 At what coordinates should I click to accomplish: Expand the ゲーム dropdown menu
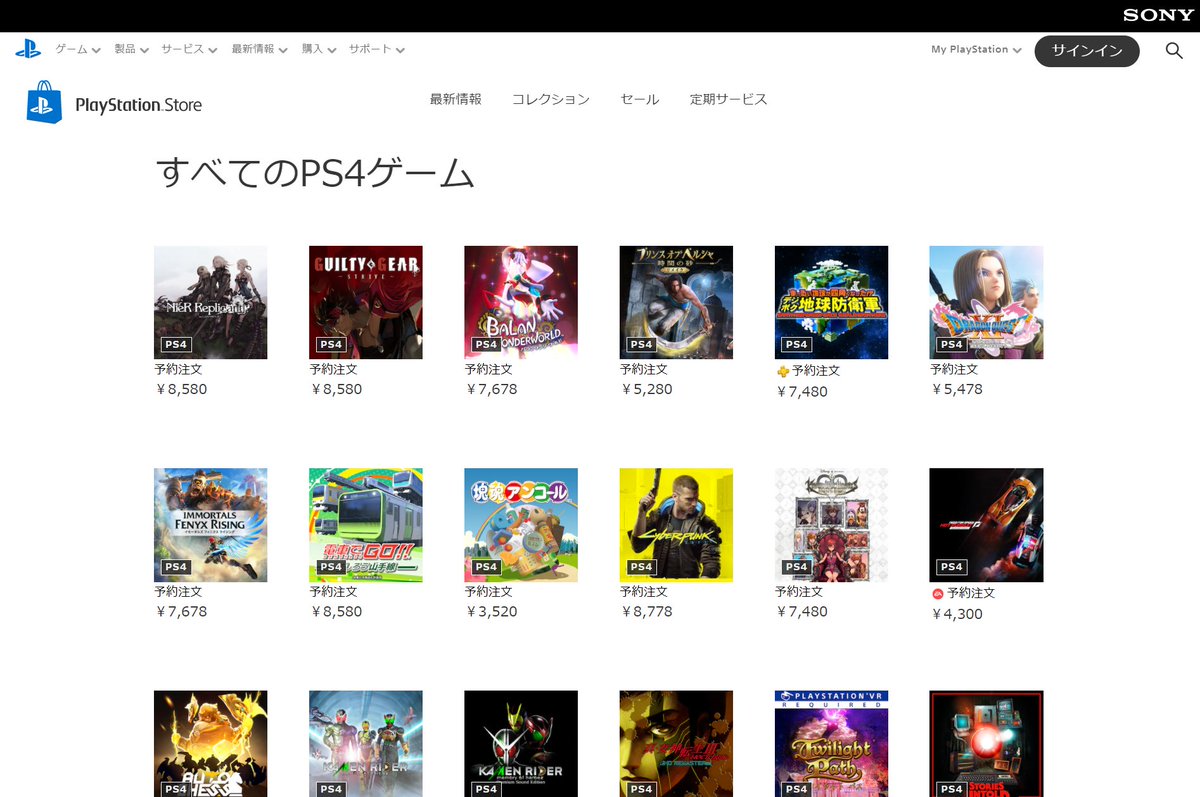[78, 49]
